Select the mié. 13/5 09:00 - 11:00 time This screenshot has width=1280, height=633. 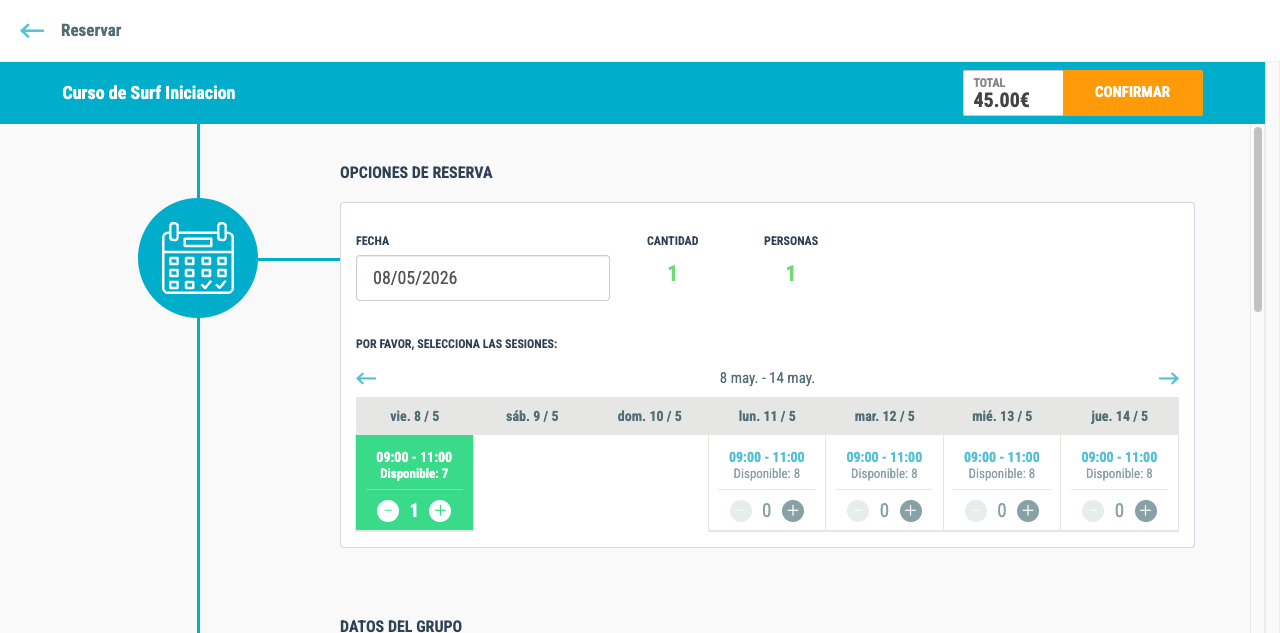(x=1001, y=457)
